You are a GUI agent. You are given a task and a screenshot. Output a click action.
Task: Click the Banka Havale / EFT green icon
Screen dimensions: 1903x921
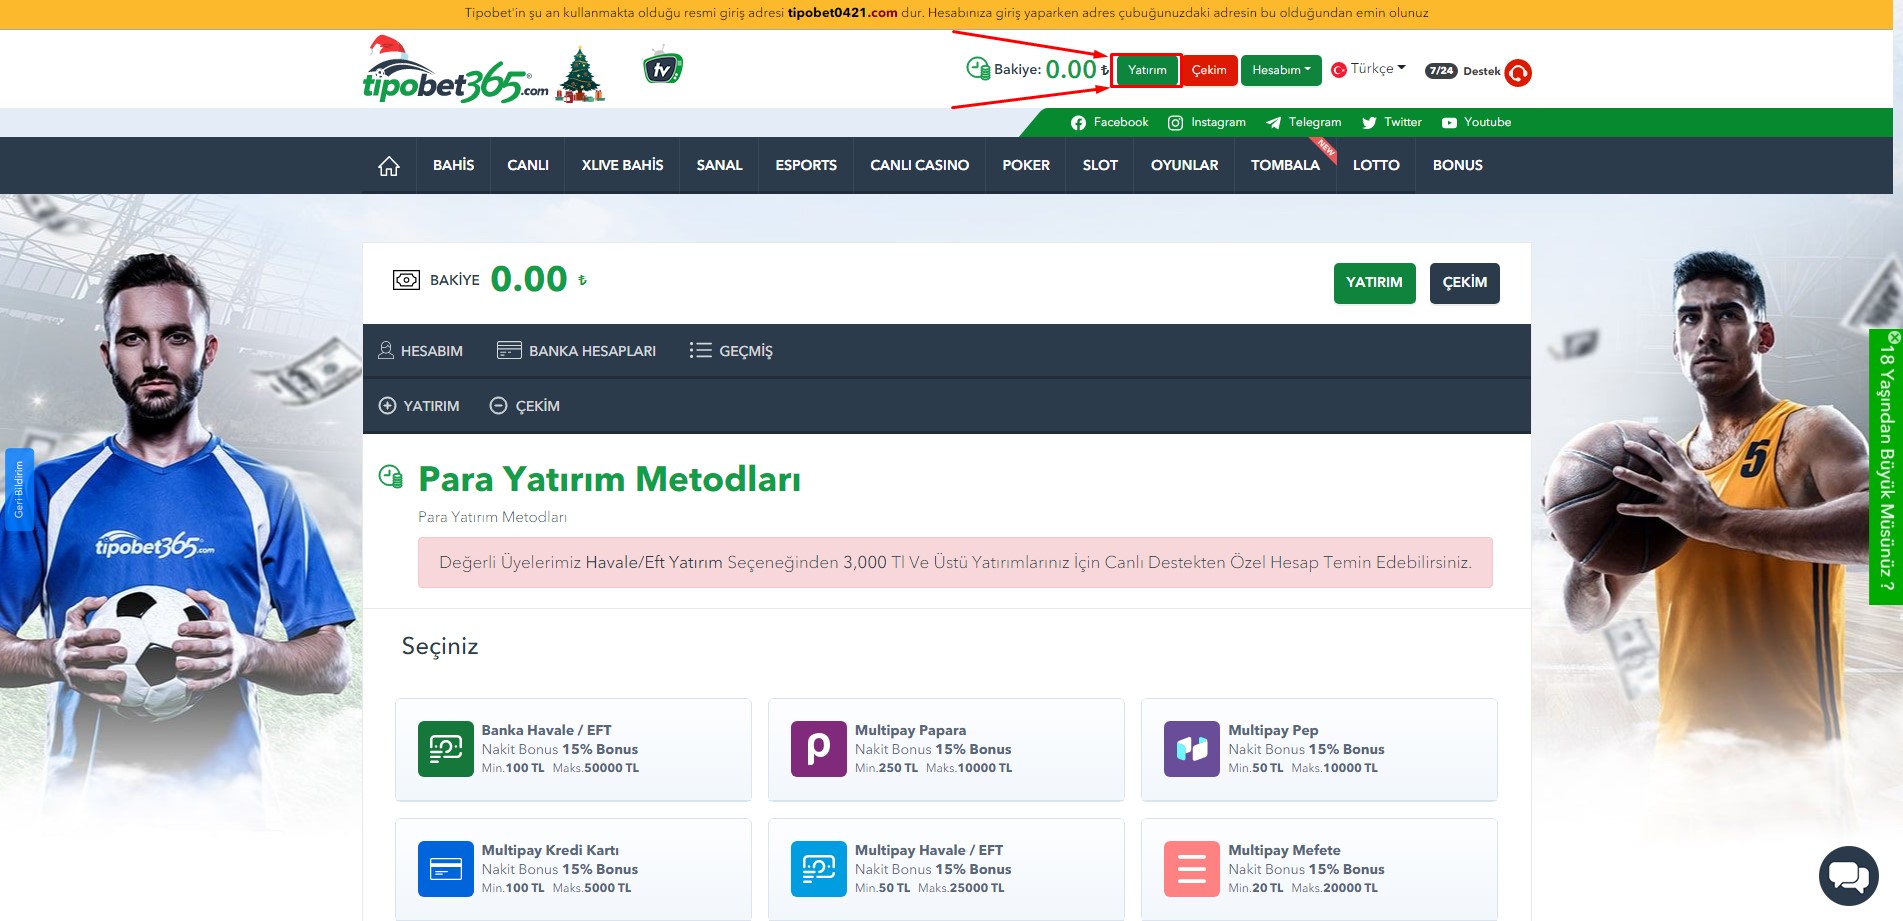coord(446,749)
